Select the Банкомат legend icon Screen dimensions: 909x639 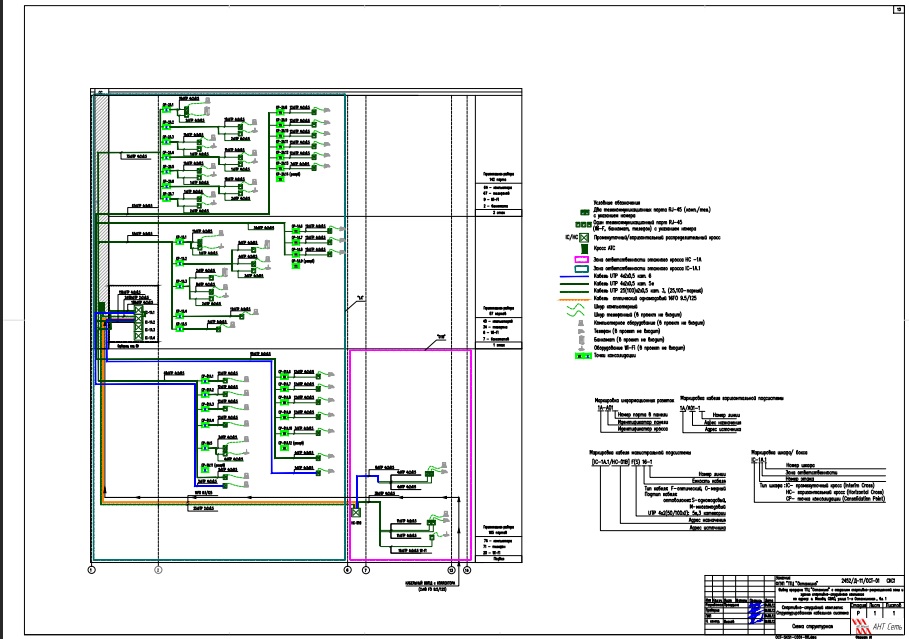[x=581, y=339]
